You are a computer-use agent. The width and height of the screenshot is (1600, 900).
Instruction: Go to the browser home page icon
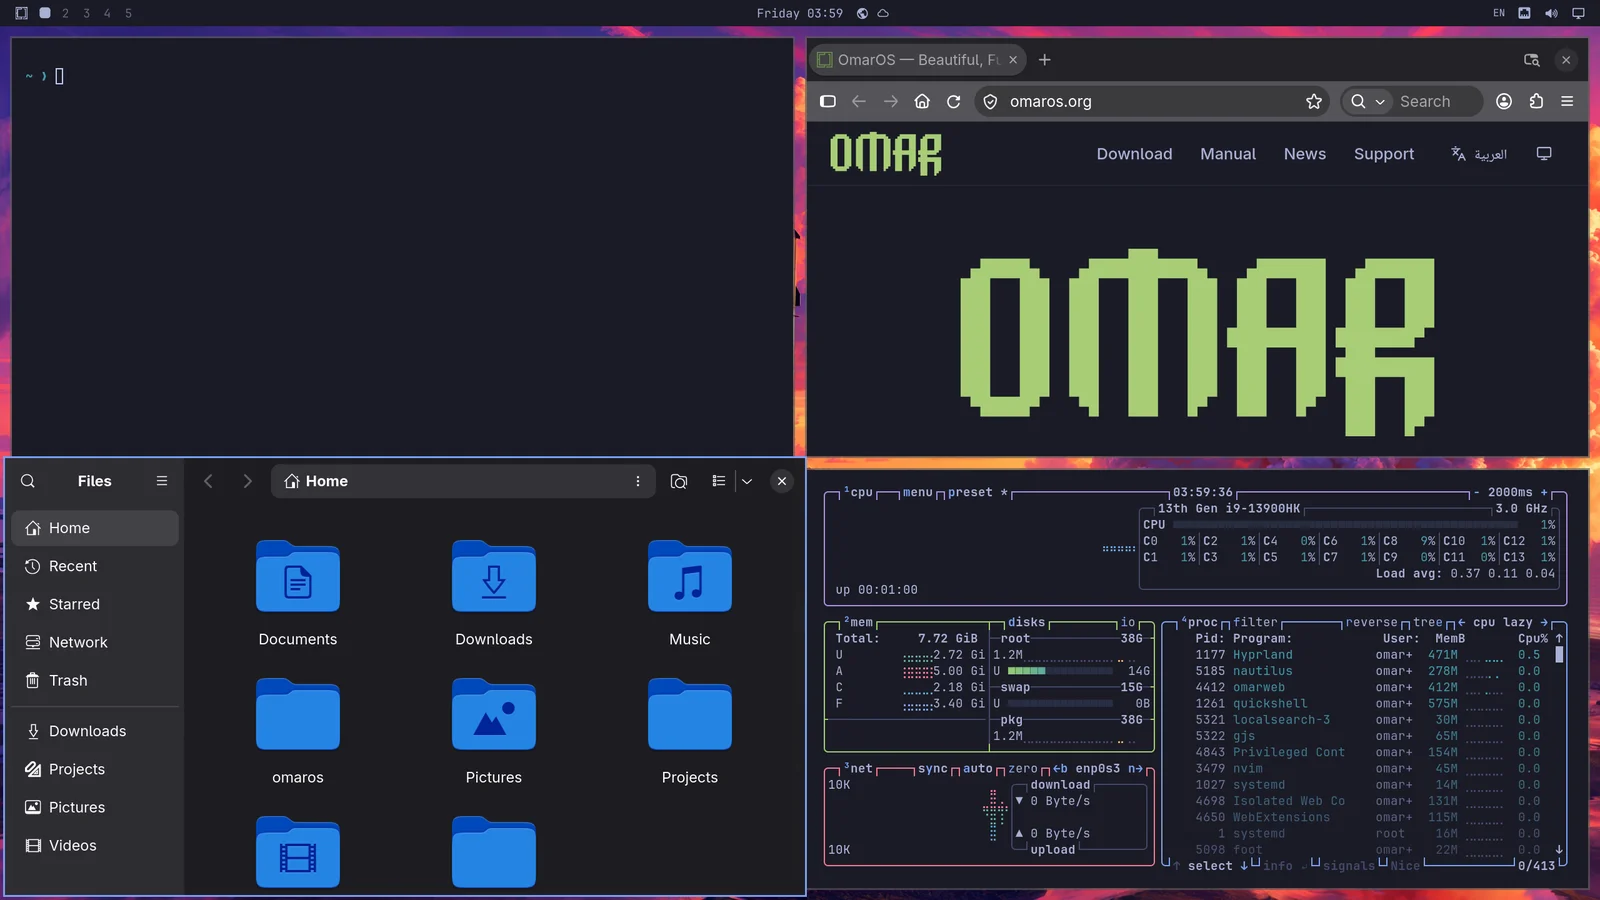922,101
